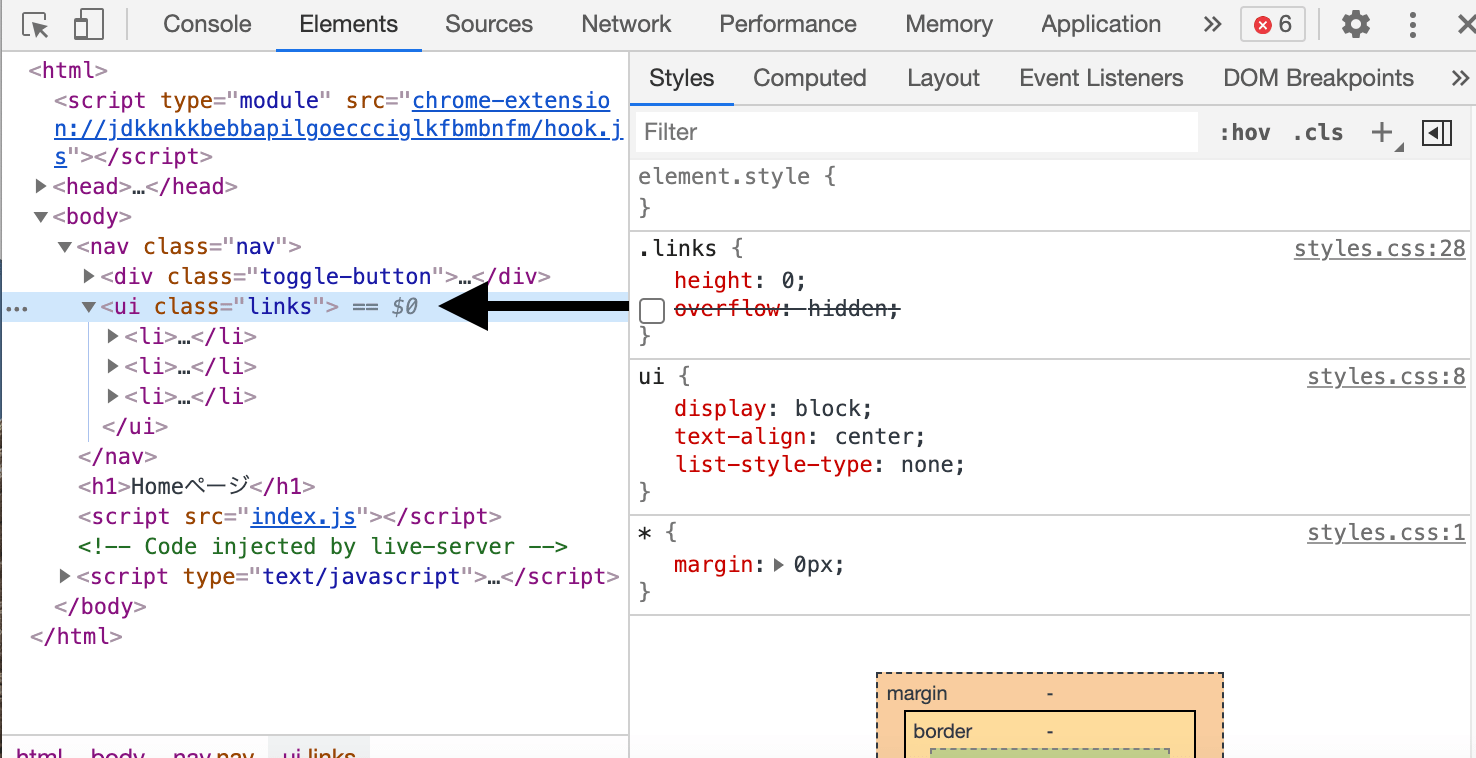1476x758 pixels.
Task: Toggle :hov element state panel
Action: click(x=1245, y=132)
